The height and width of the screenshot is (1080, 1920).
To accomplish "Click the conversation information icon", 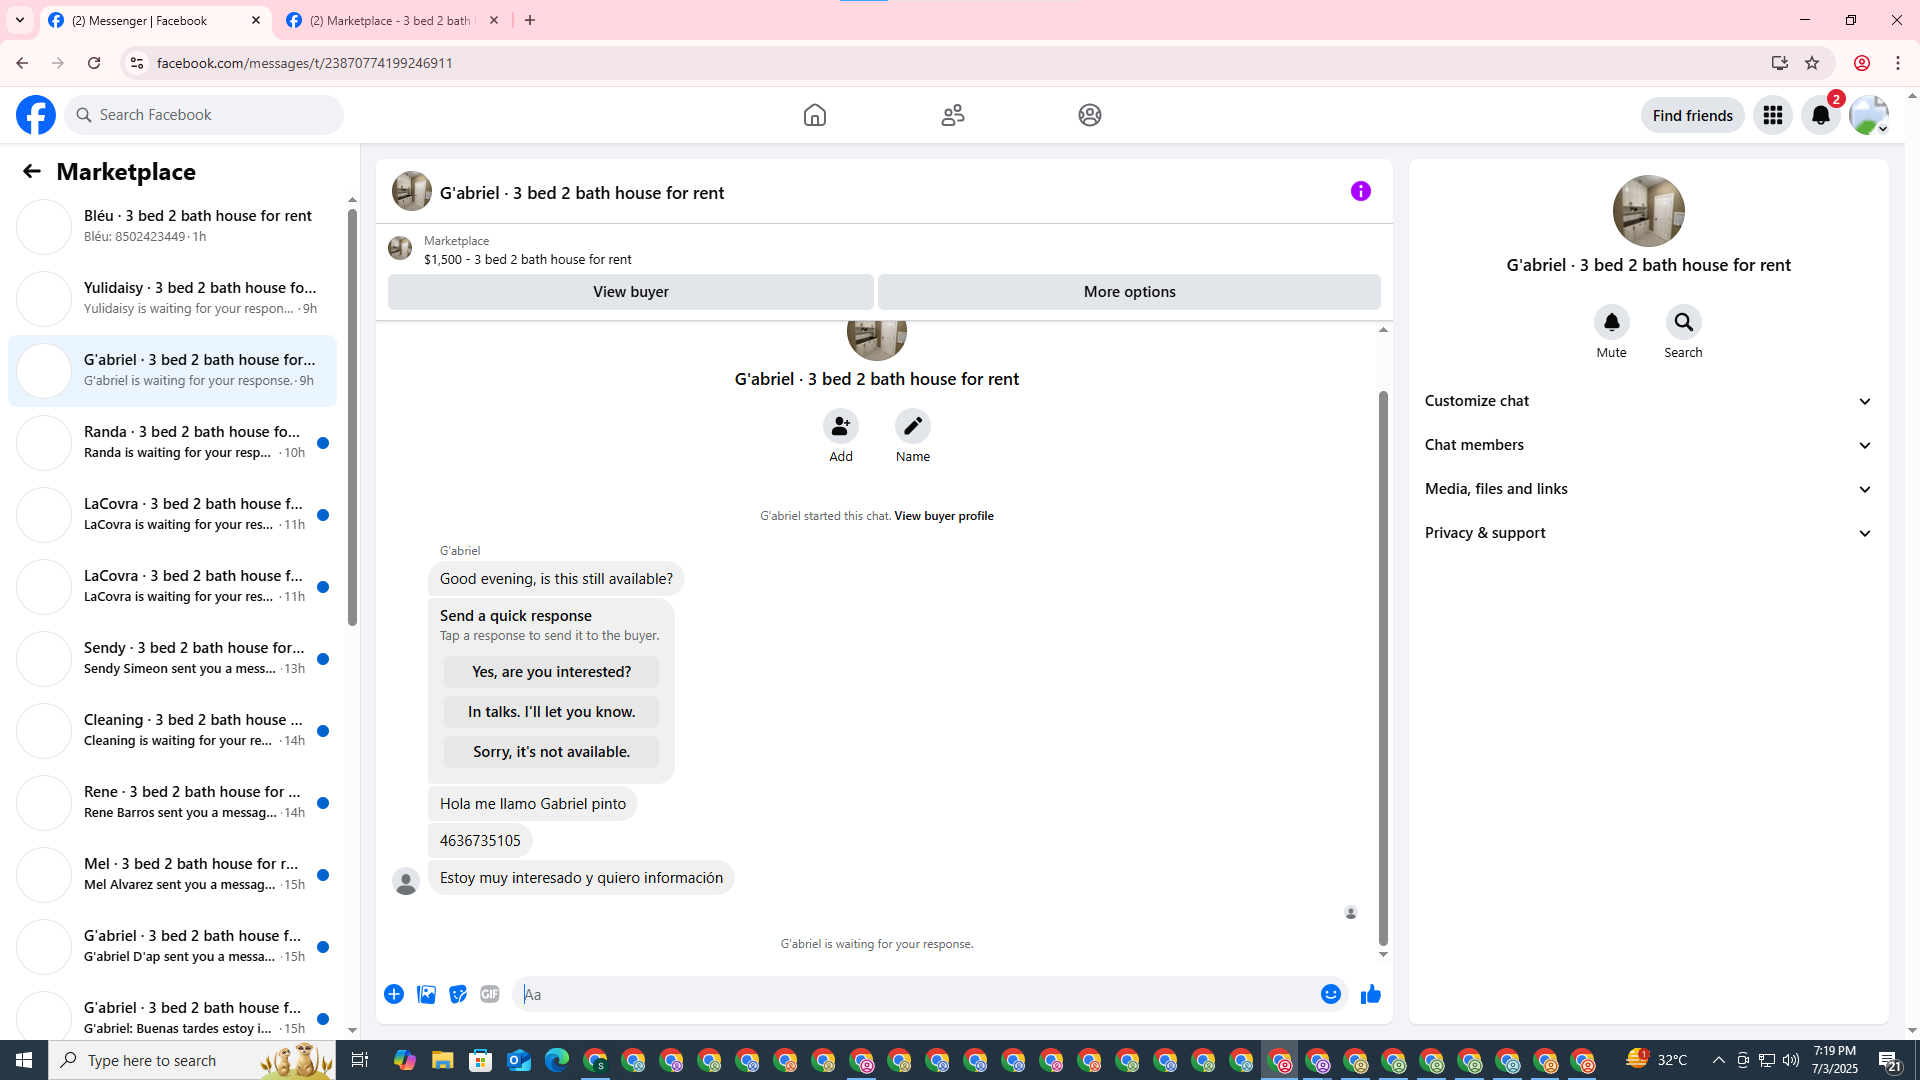I will (1360, 191).
